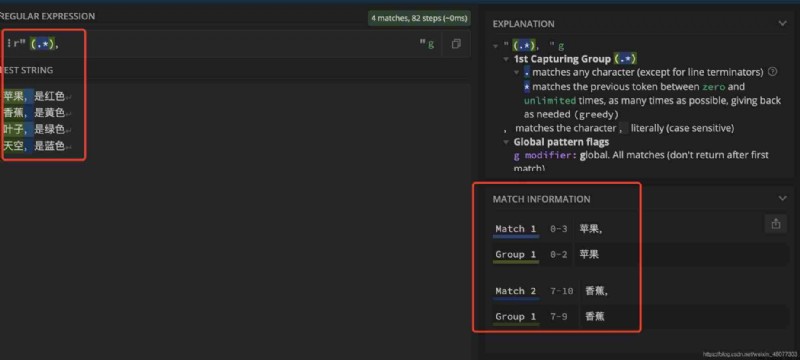This screenshot has width=800, height=360.
Task: Collapse the Match Information panel chevron
Action: coord(782,198)
